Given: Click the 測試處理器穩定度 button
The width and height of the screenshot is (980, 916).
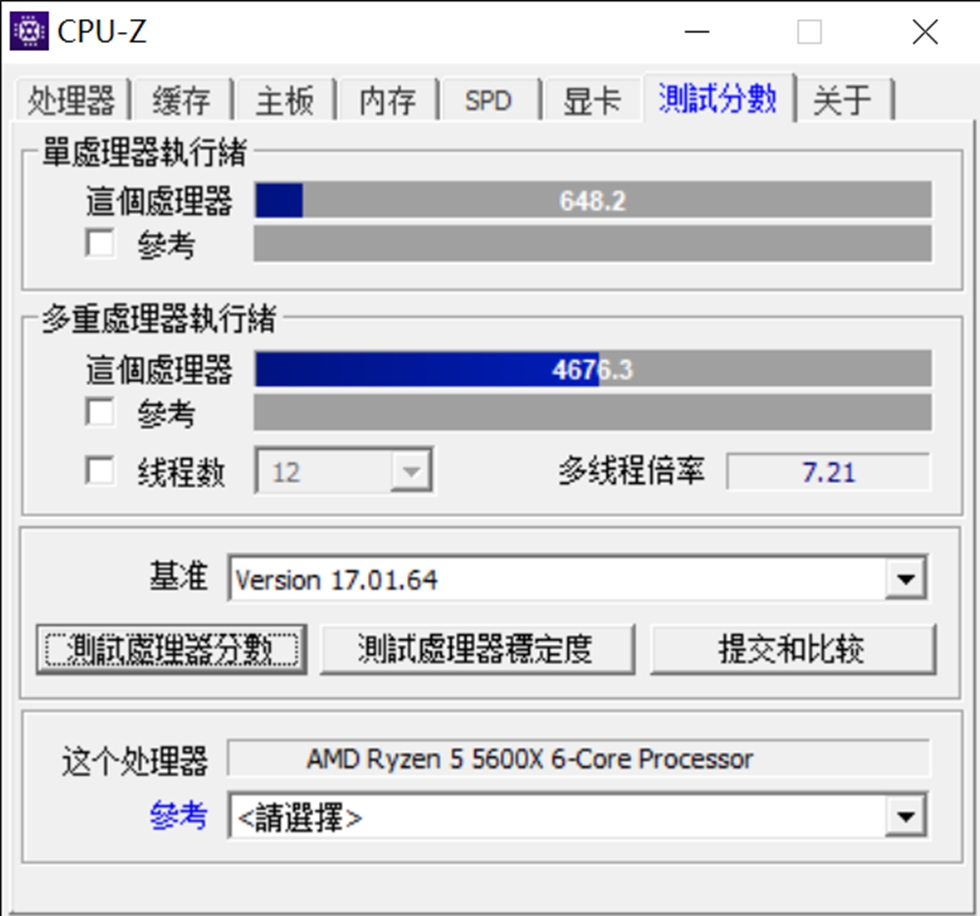Looking at the screenshot, I should [478, 649].
